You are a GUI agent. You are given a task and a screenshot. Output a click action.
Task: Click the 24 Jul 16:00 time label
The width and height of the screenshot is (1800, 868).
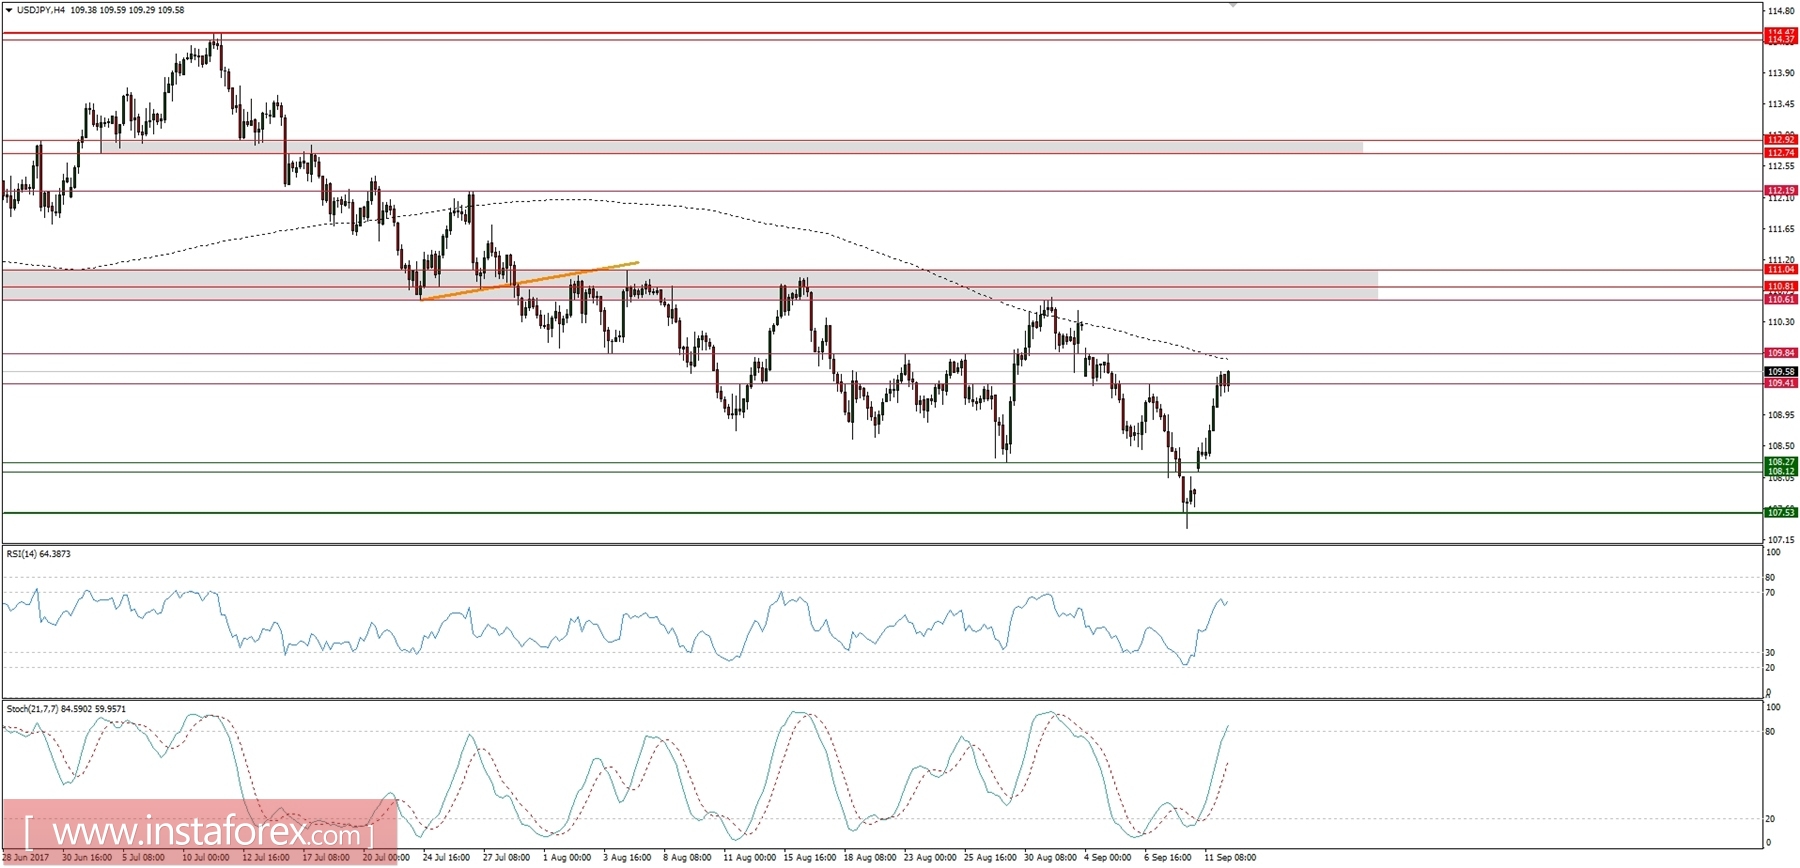(446, 857)
